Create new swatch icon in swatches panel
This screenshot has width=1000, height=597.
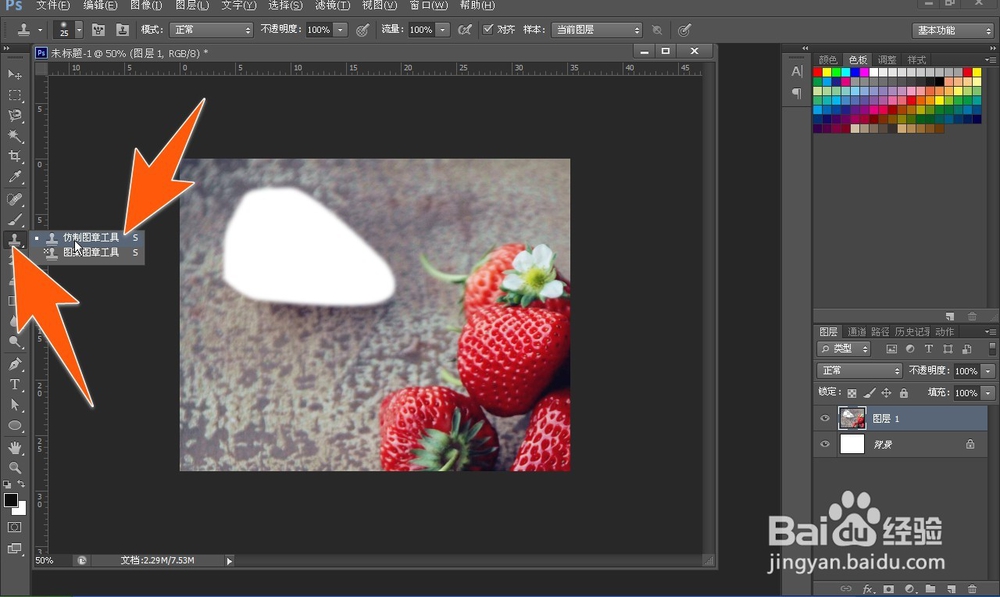click(950, 316)
